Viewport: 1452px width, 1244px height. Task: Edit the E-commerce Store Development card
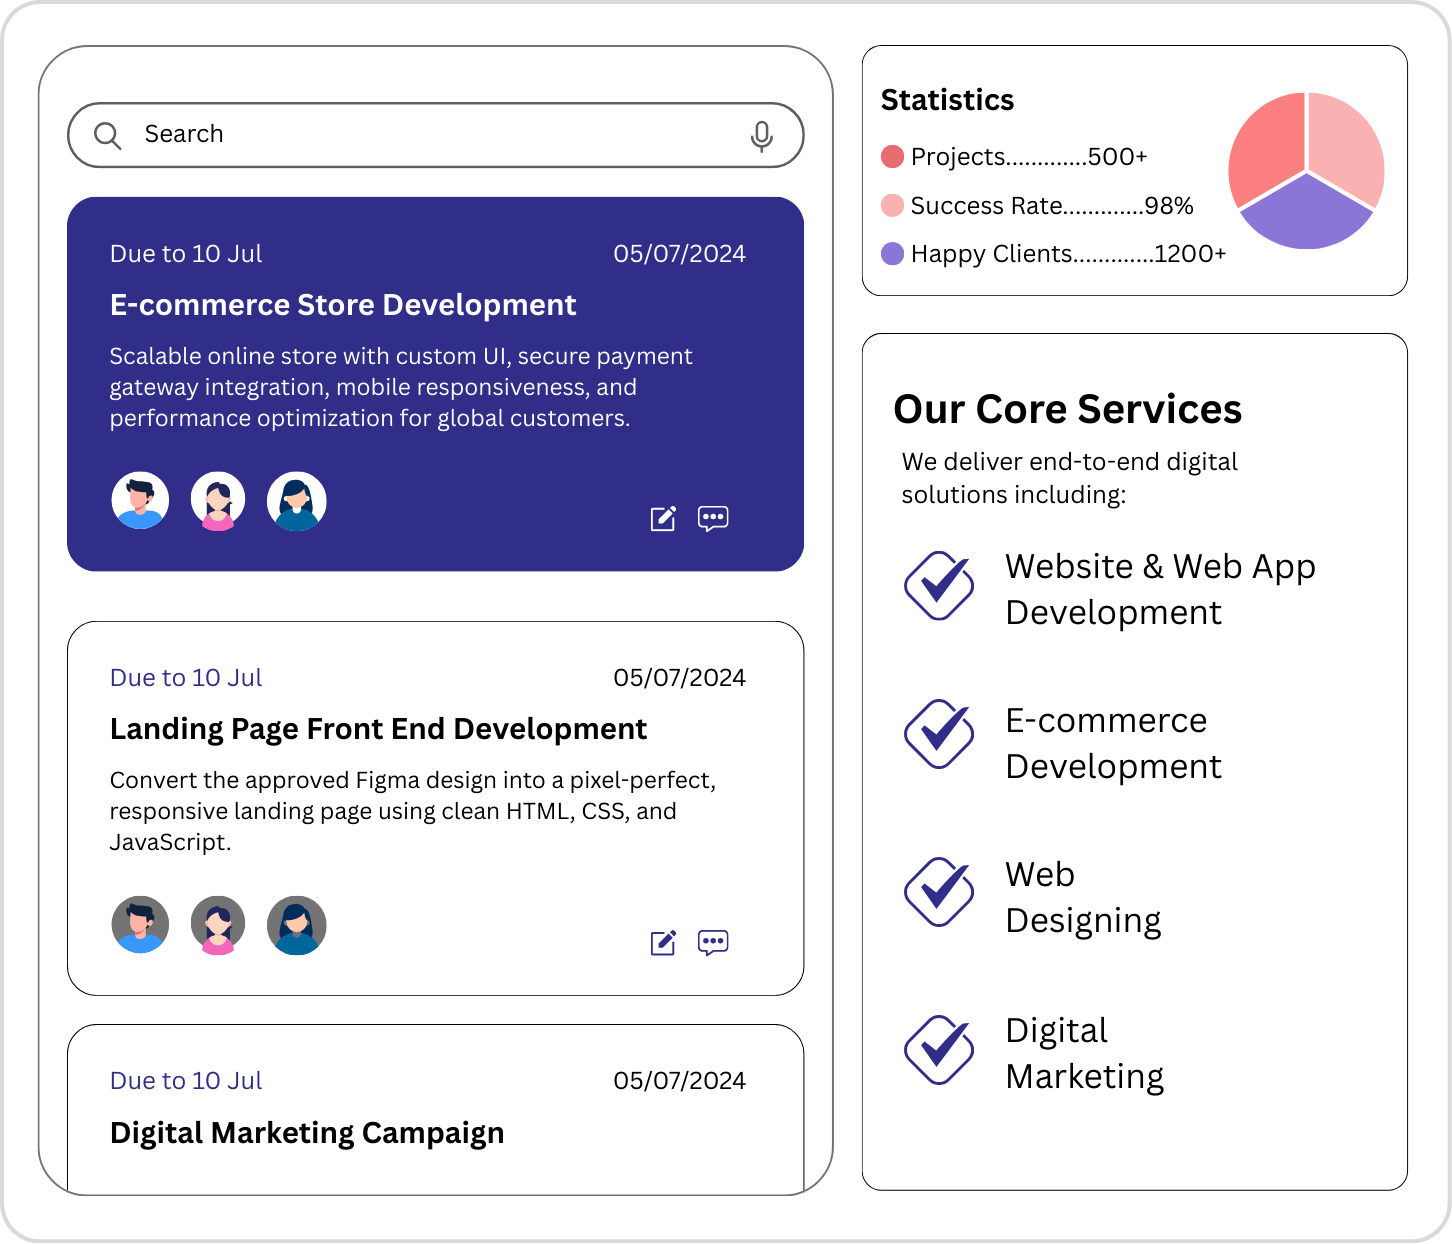click(x=663, y=518)
